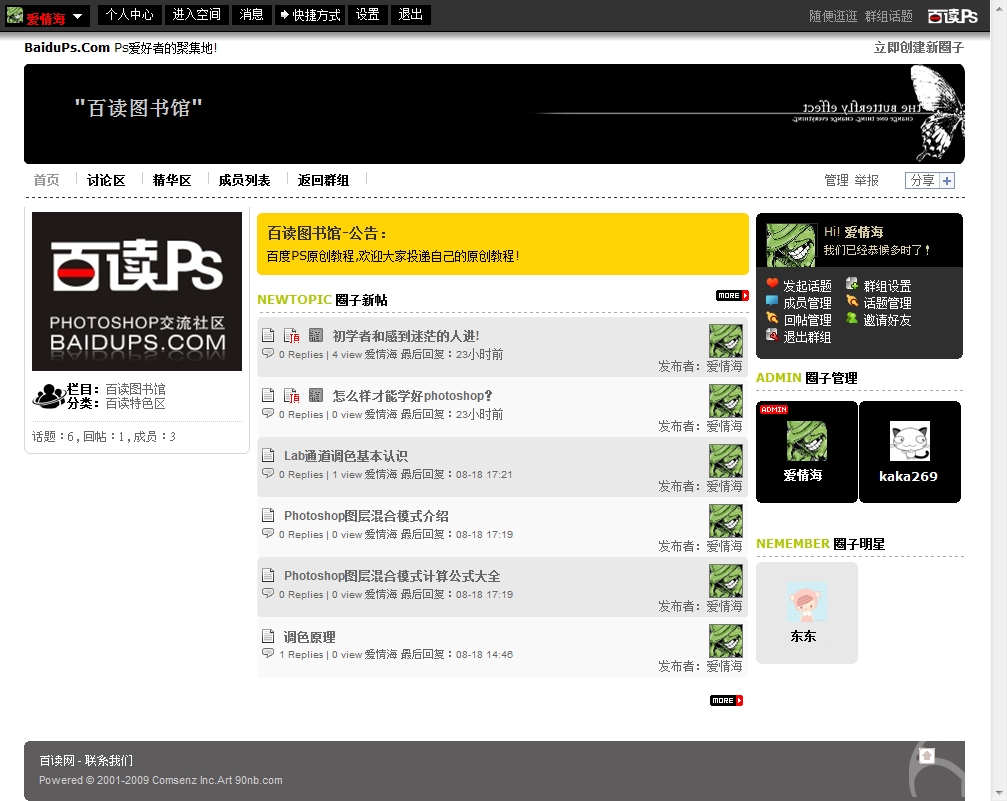The width and height of the screenshot is (1007, 801).
Task: Open 话题管理 topic management
Action: (x=888, y=303)
